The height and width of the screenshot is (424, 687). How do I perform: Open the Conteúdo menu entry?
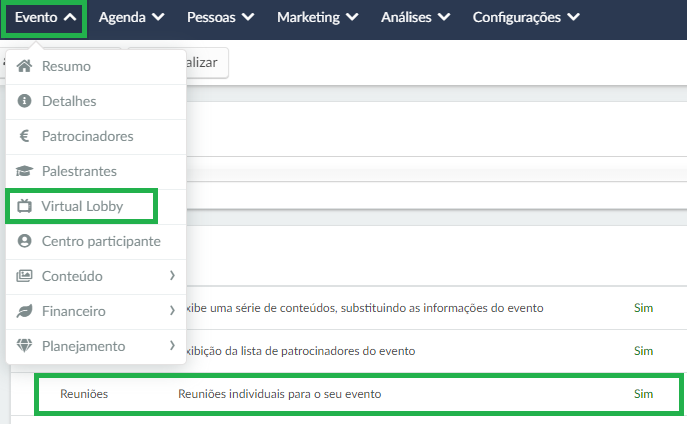[x=96, y=277]
